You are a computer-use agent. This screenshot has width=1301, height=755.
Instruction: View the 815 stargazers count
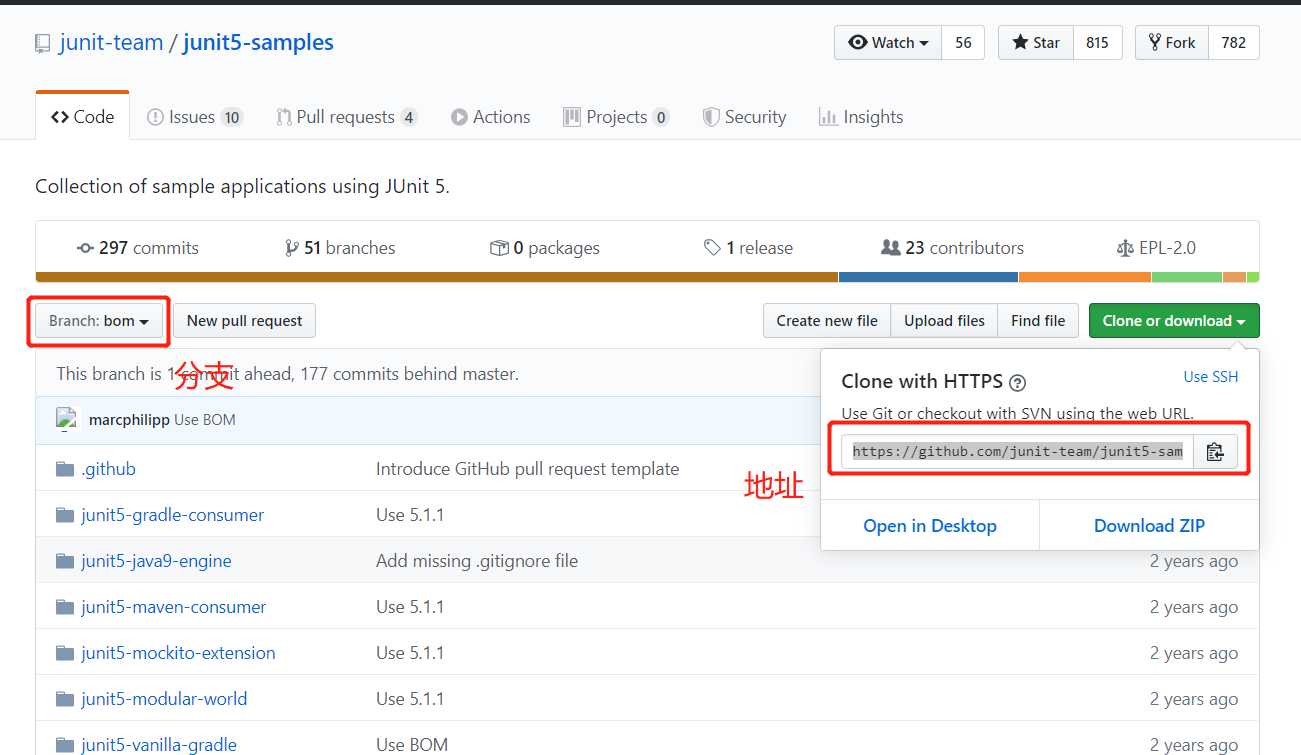click(x=1097, y=43)
